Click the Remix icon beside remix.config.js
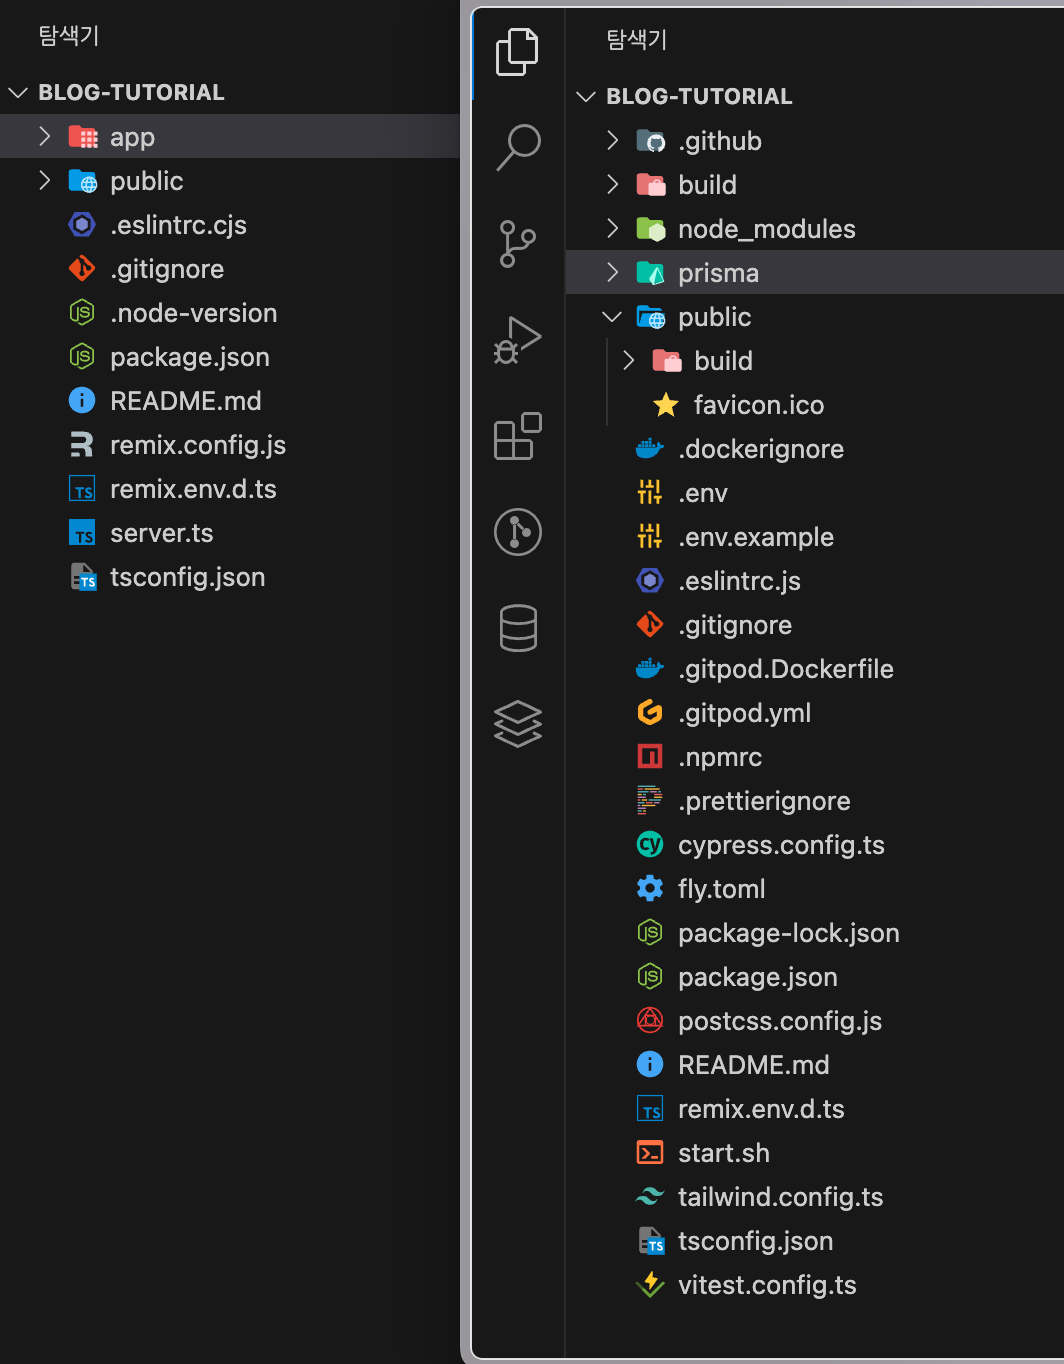Image resolution: width=1064 pixels, height=1364 pixels. (x=82, y=445)
